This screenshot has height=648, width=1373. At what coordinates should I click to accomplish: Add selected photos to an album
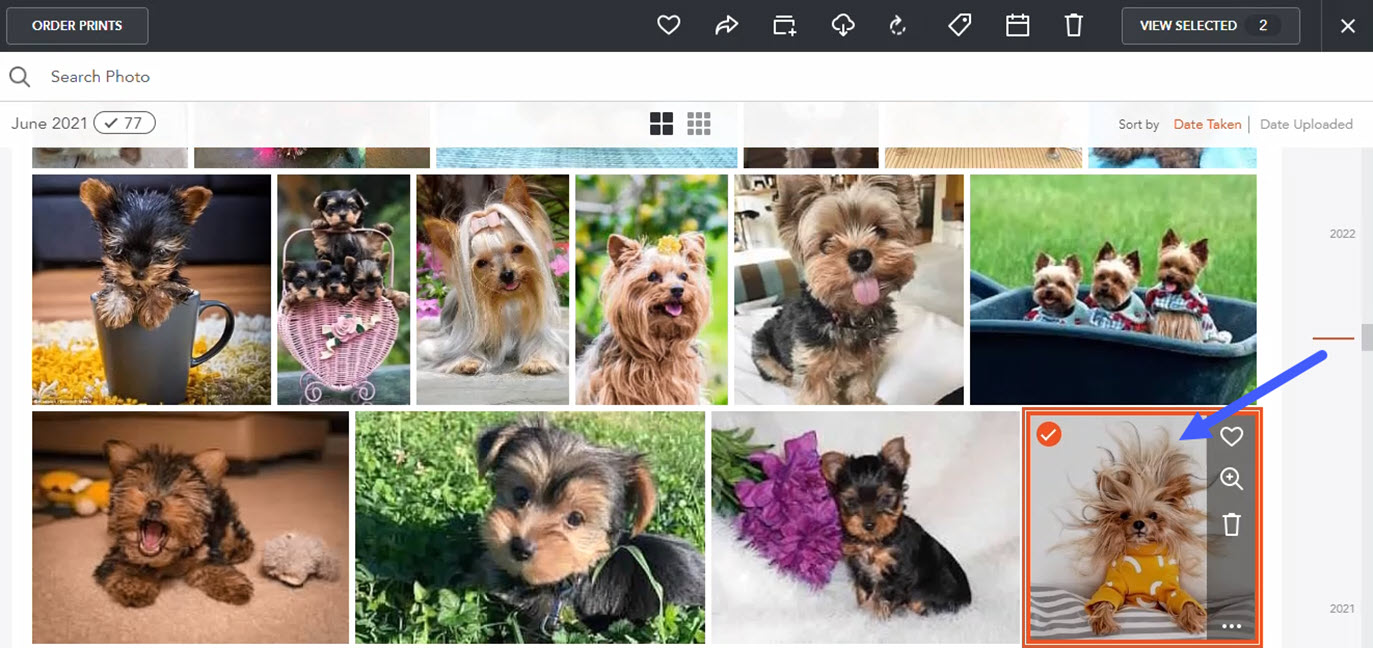(785, 25)
